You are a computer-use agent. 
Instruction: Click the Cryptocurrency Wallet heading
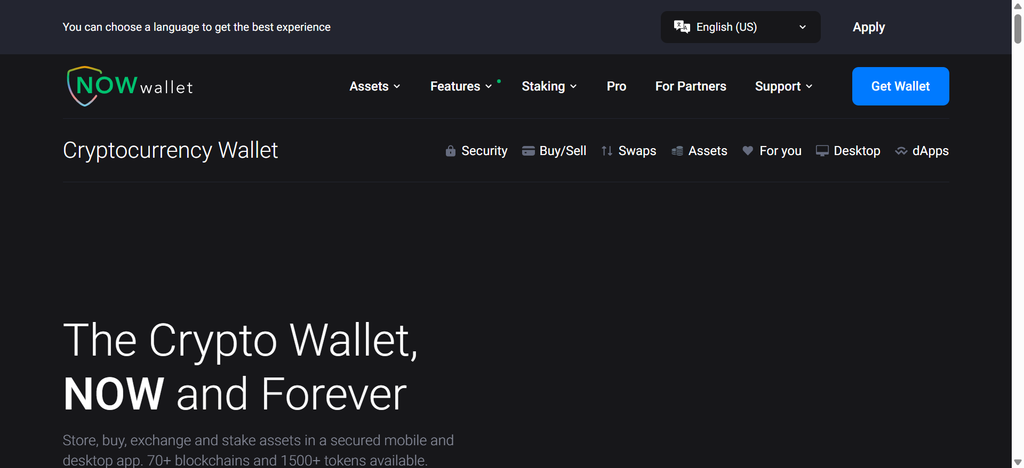click(x=170, y=150)
